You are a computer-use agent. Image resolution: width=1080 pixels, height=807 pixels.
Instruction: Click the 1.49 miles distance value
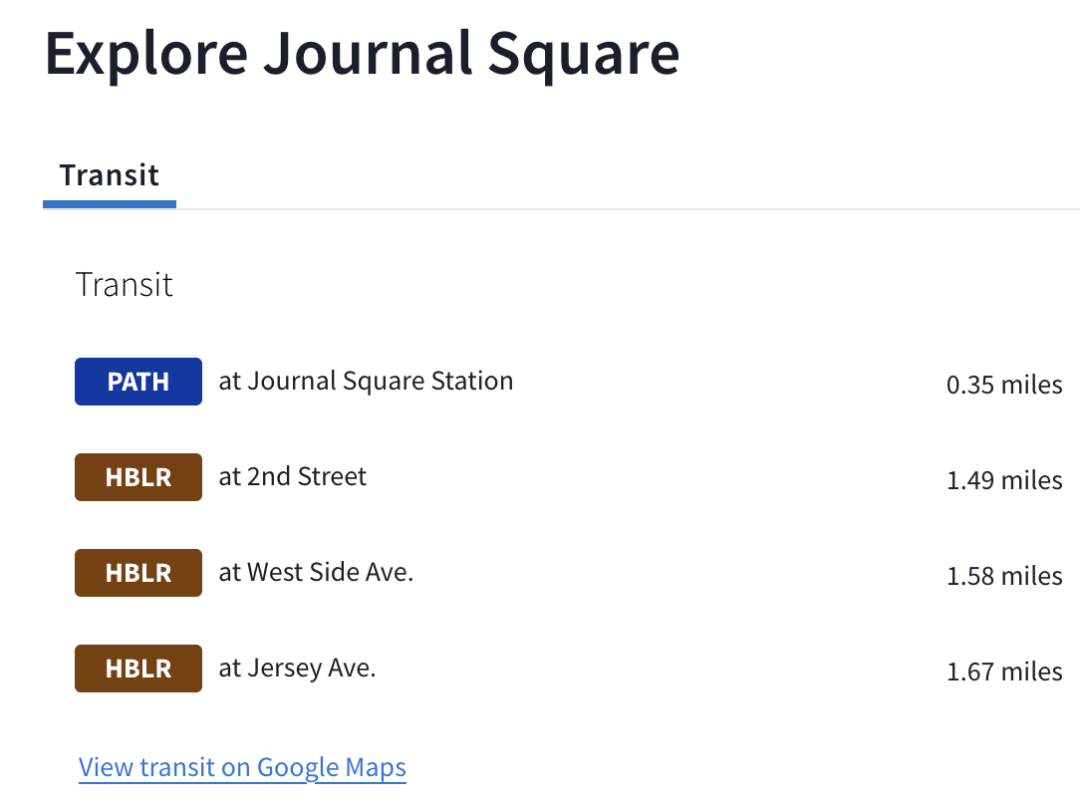(1004, 481)
